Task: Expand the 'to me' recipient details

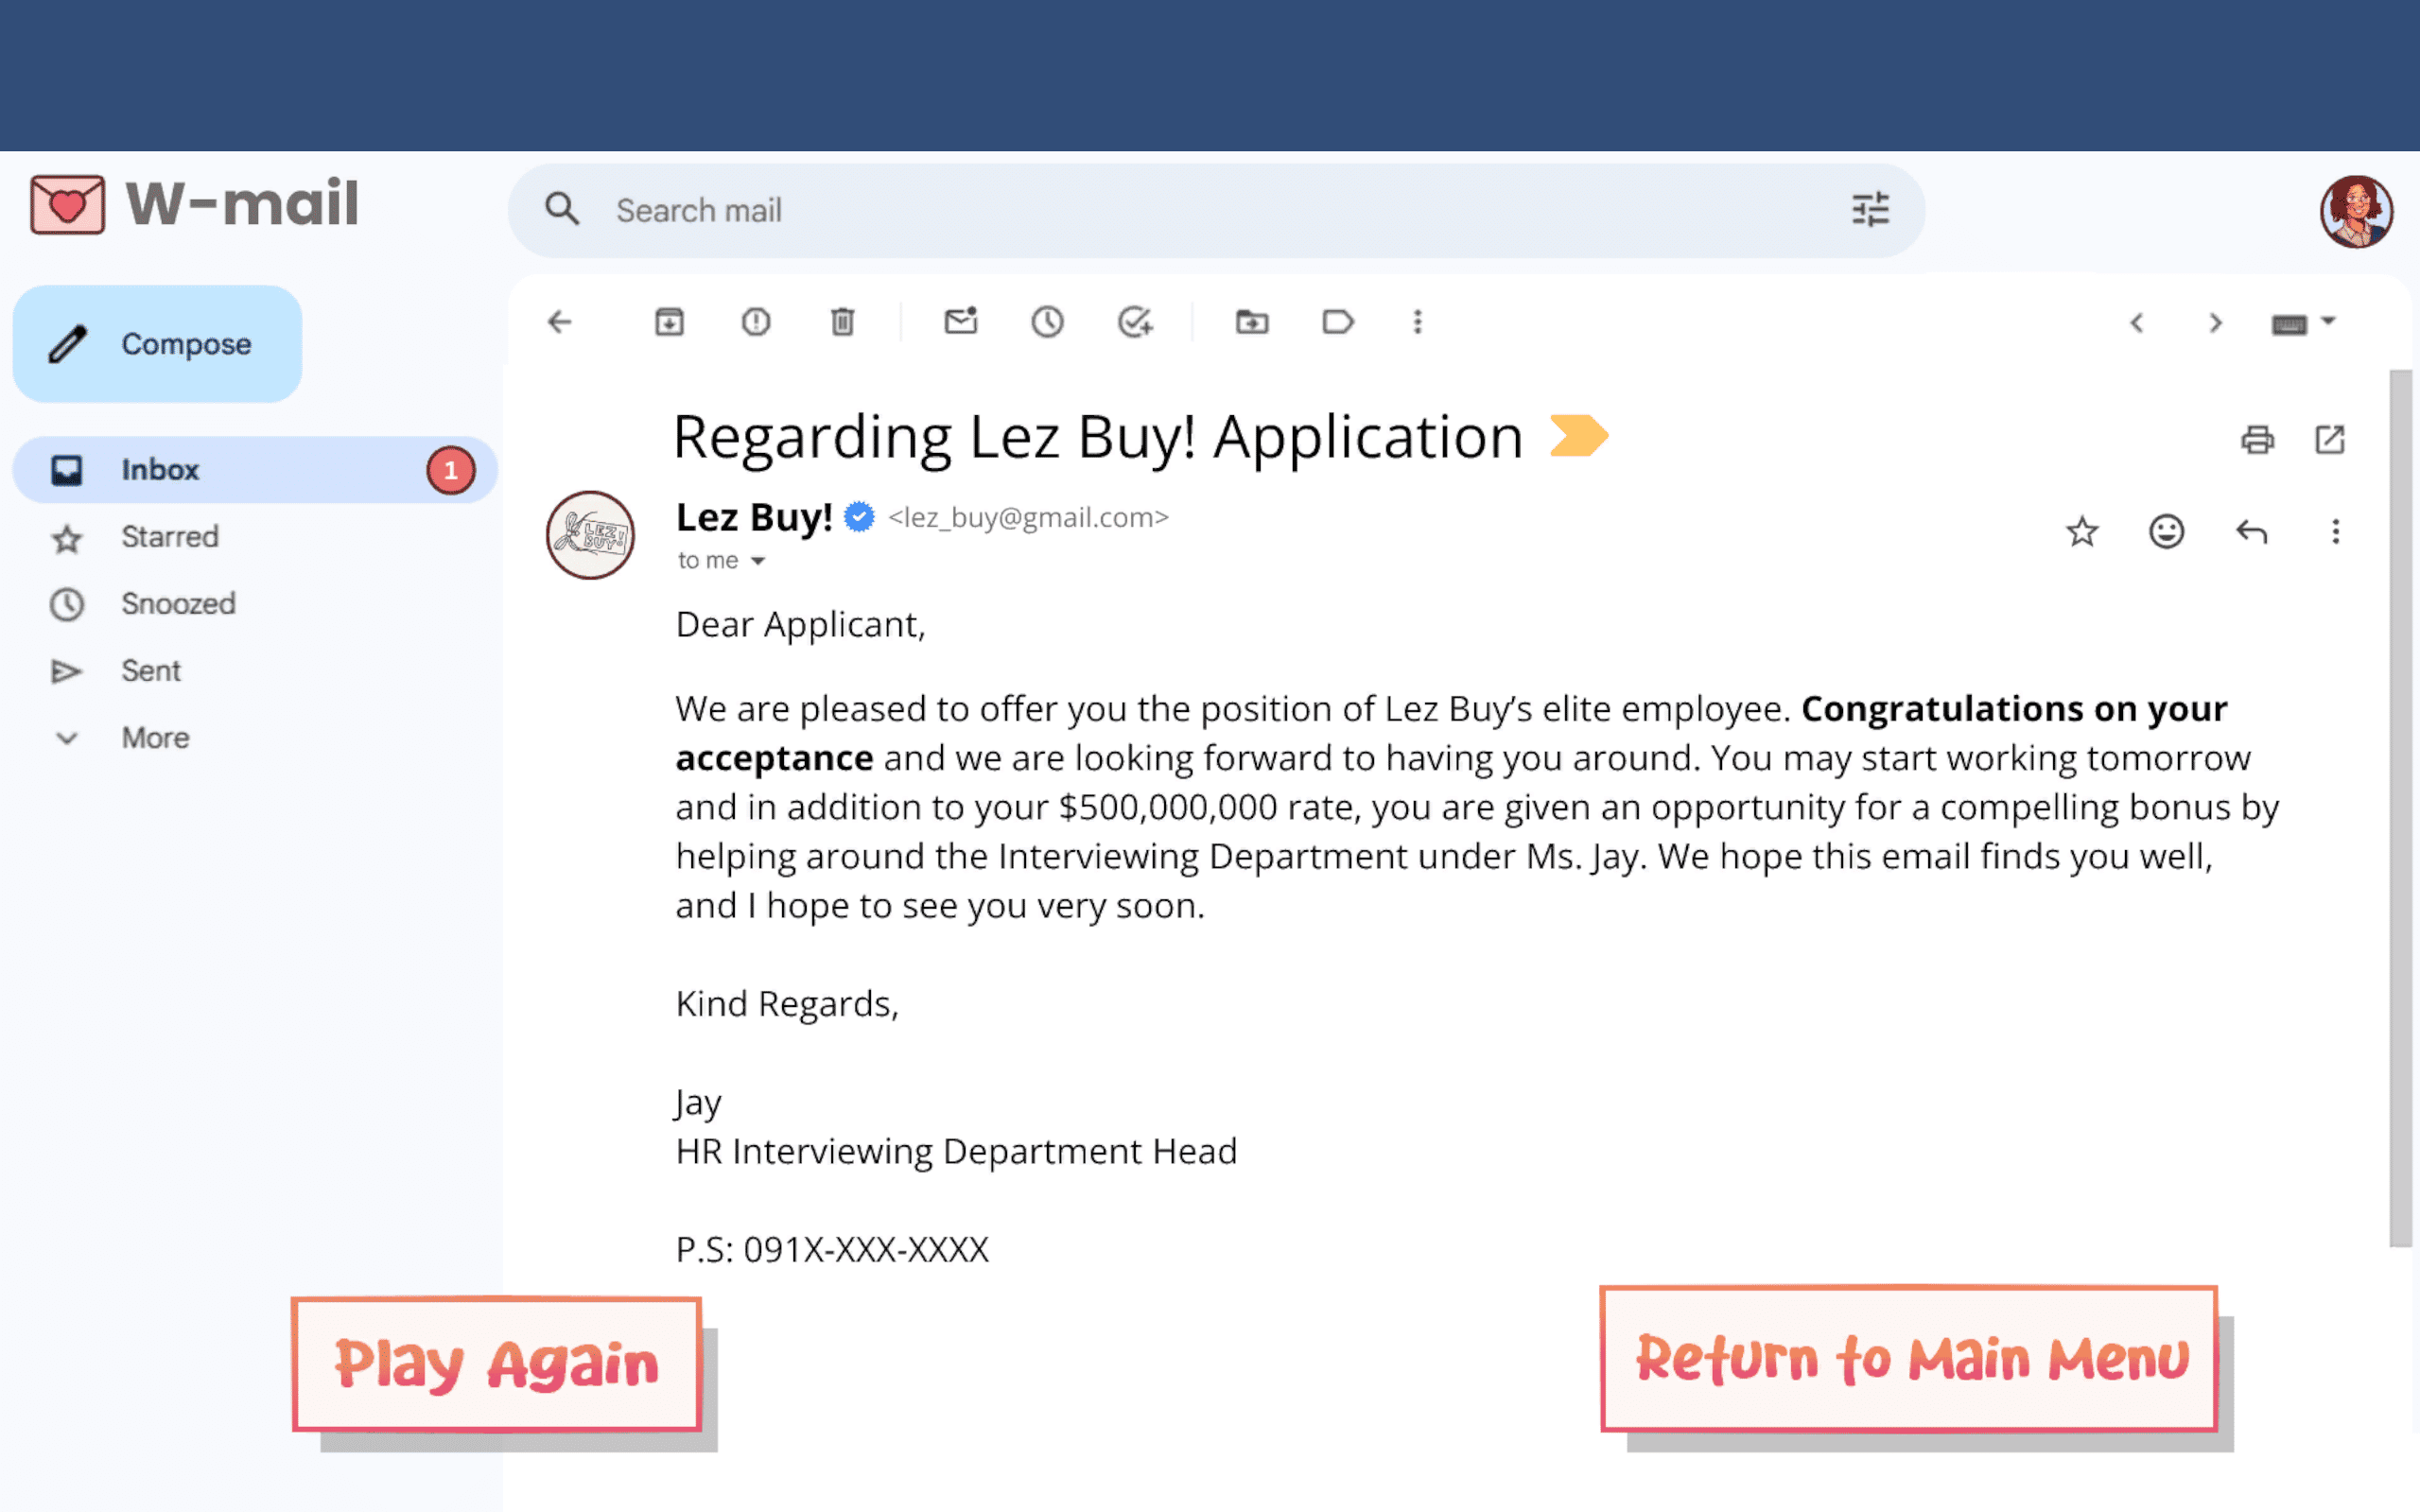Action: click(758, 561)
